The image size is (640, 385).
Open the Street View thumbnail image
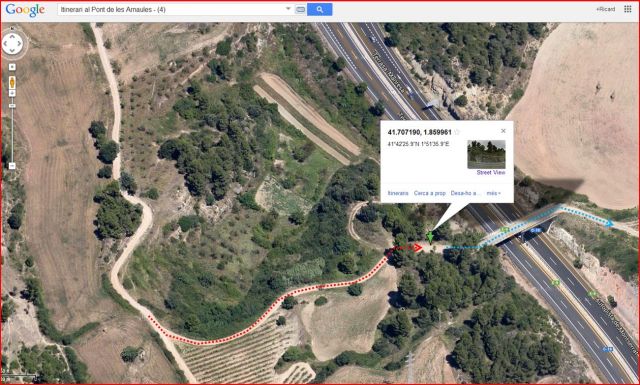pyautogui.click(x=486, y=154)
